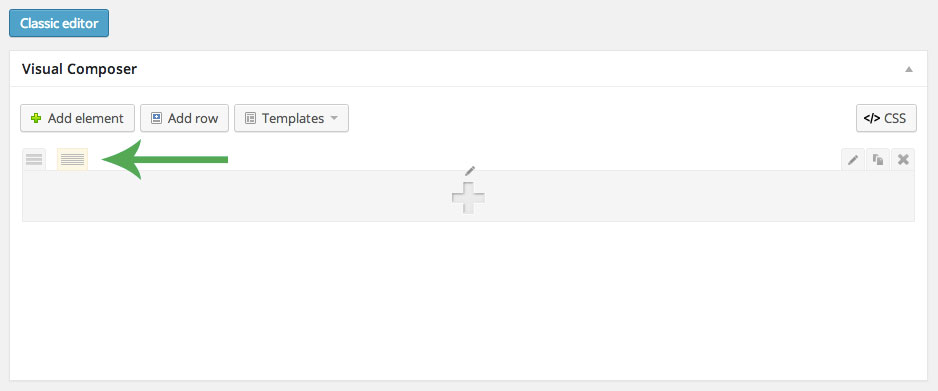Click the code brackets icon on CSS

pos(872,118)
